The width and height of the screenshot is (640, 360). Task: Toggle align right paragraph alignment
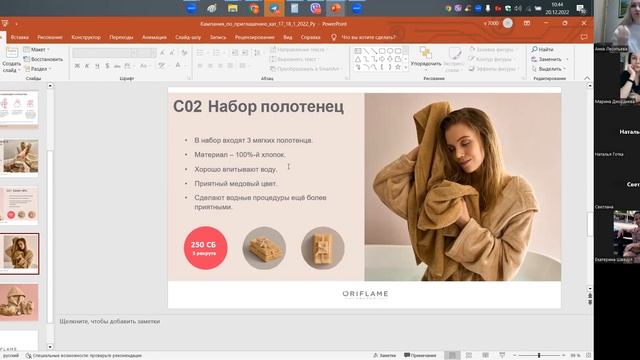[220, 66]
